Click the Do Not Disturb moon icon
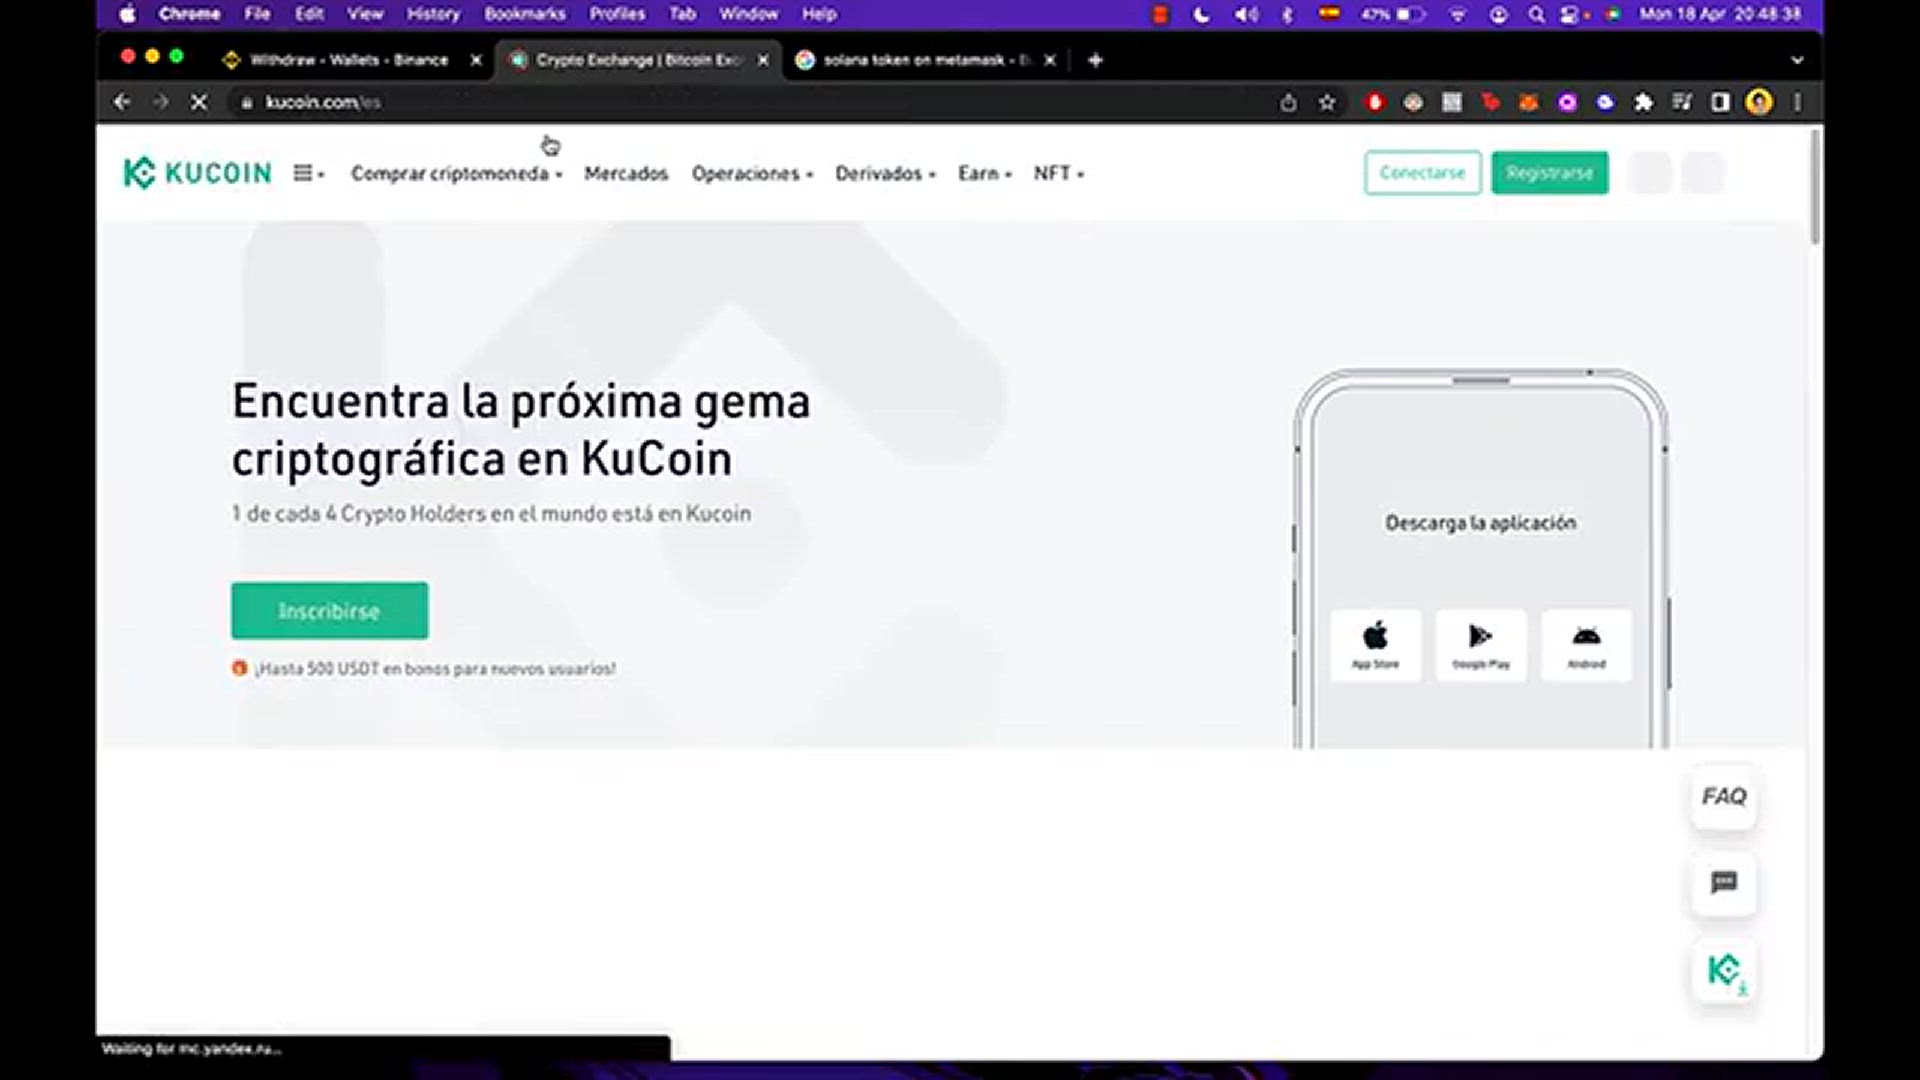Screen dimensions: 1920x1080 click(x=1202, y=14)
